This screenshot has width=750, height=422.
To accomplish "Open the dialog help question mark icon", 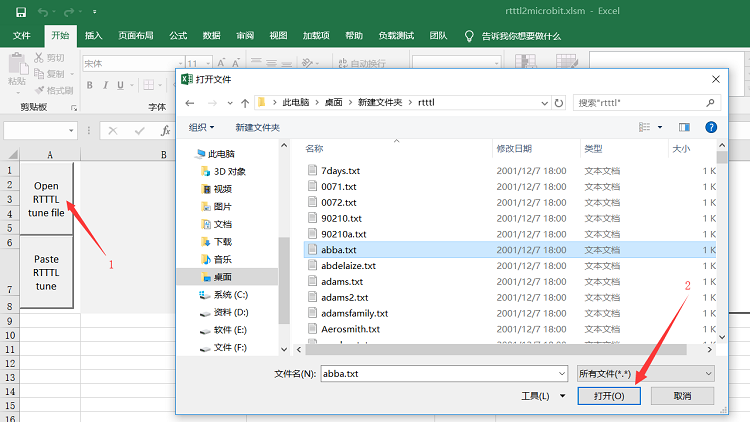I will click(x=711, y=127).
